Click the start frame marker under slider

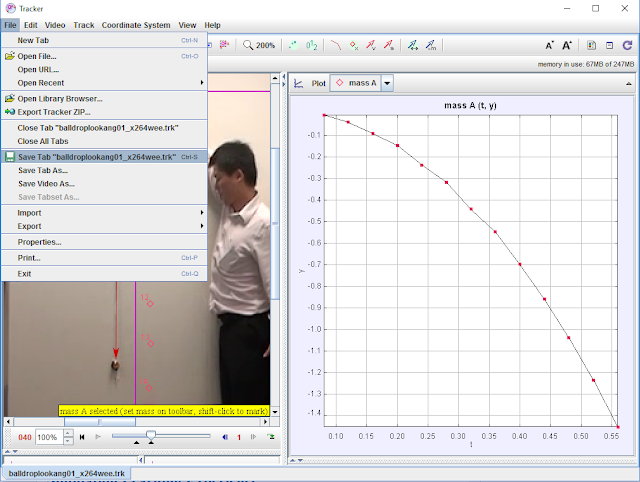point(136,443)
